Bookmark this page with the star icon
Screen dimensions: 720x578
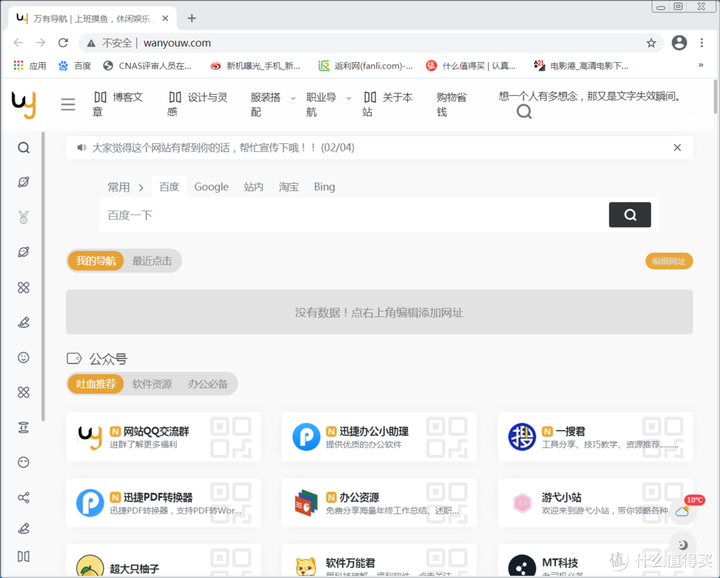tap(651, 43)
